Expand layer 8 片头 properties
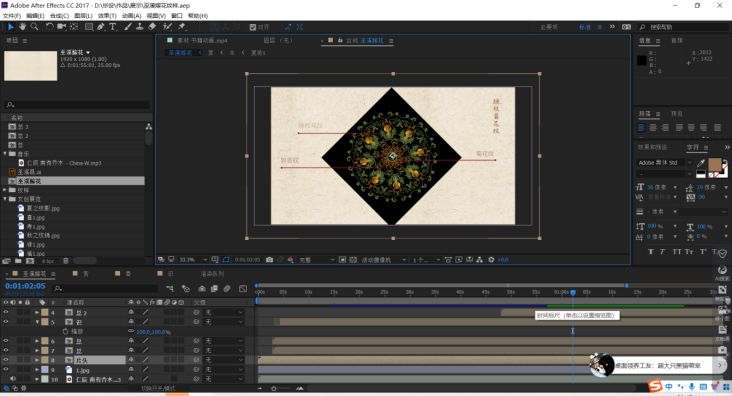This screenshot has height=396, width=732. (37, 360)
